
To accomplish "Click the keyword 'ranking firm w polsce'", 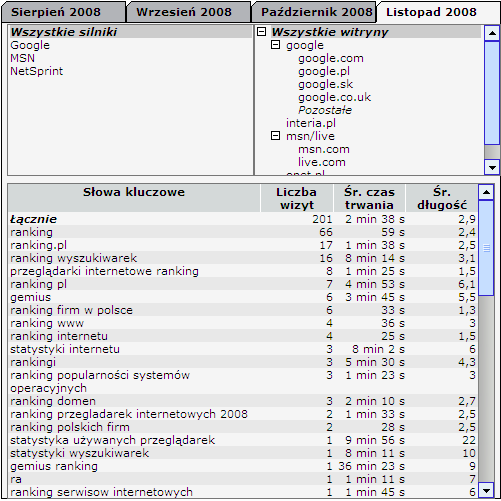I will pos(71,310).
